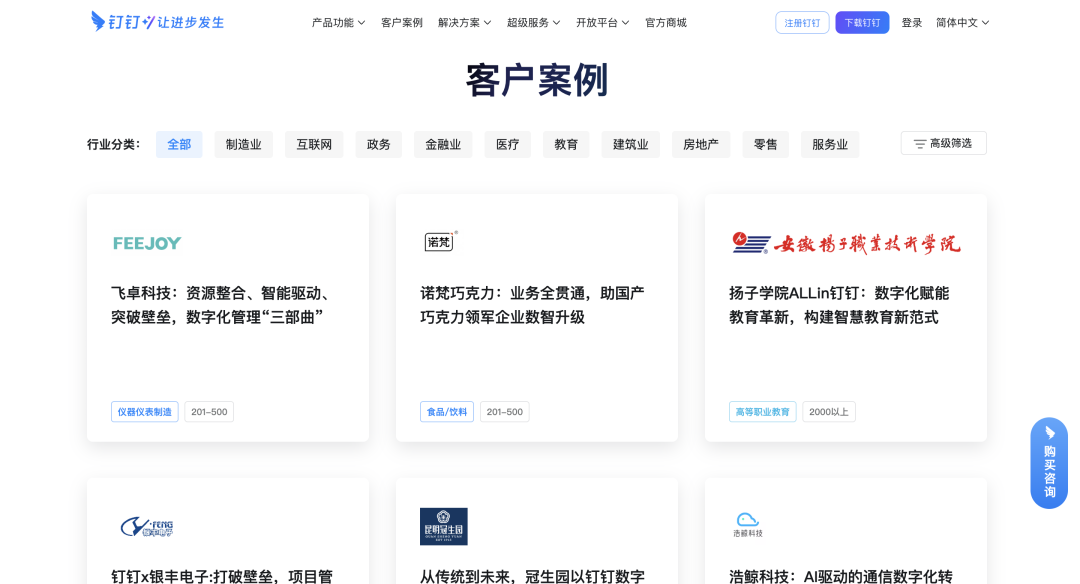Open the 钉钉x银丰电子 case title
1080x584 pixels.
click(x=222, y=576)
